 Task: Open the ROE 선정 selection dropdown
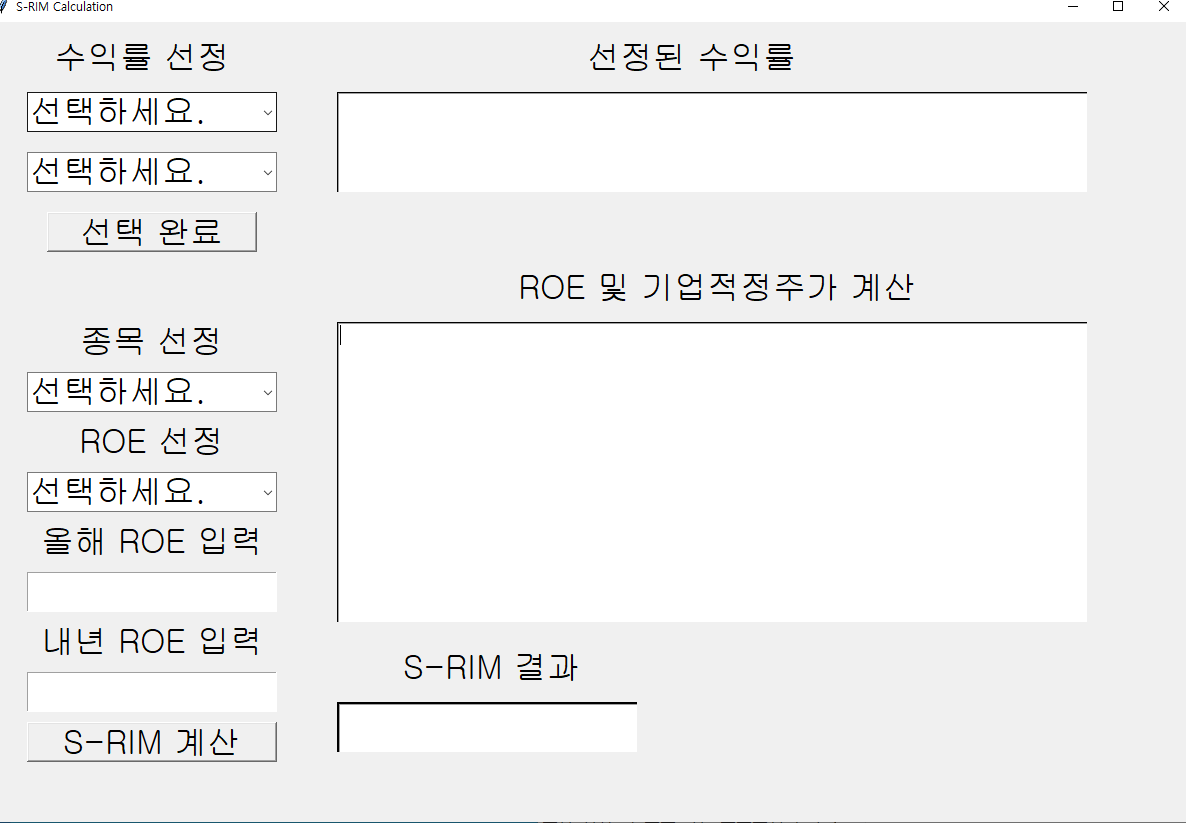click(x=267, y=492)
